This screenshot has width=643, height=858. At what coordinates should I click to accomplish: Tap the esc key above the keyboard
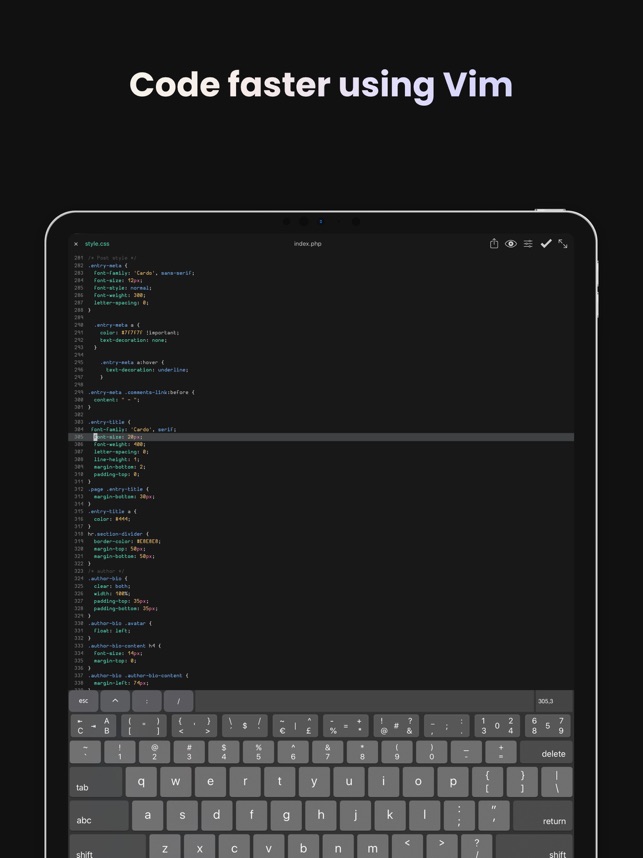(x=84, y=701)
